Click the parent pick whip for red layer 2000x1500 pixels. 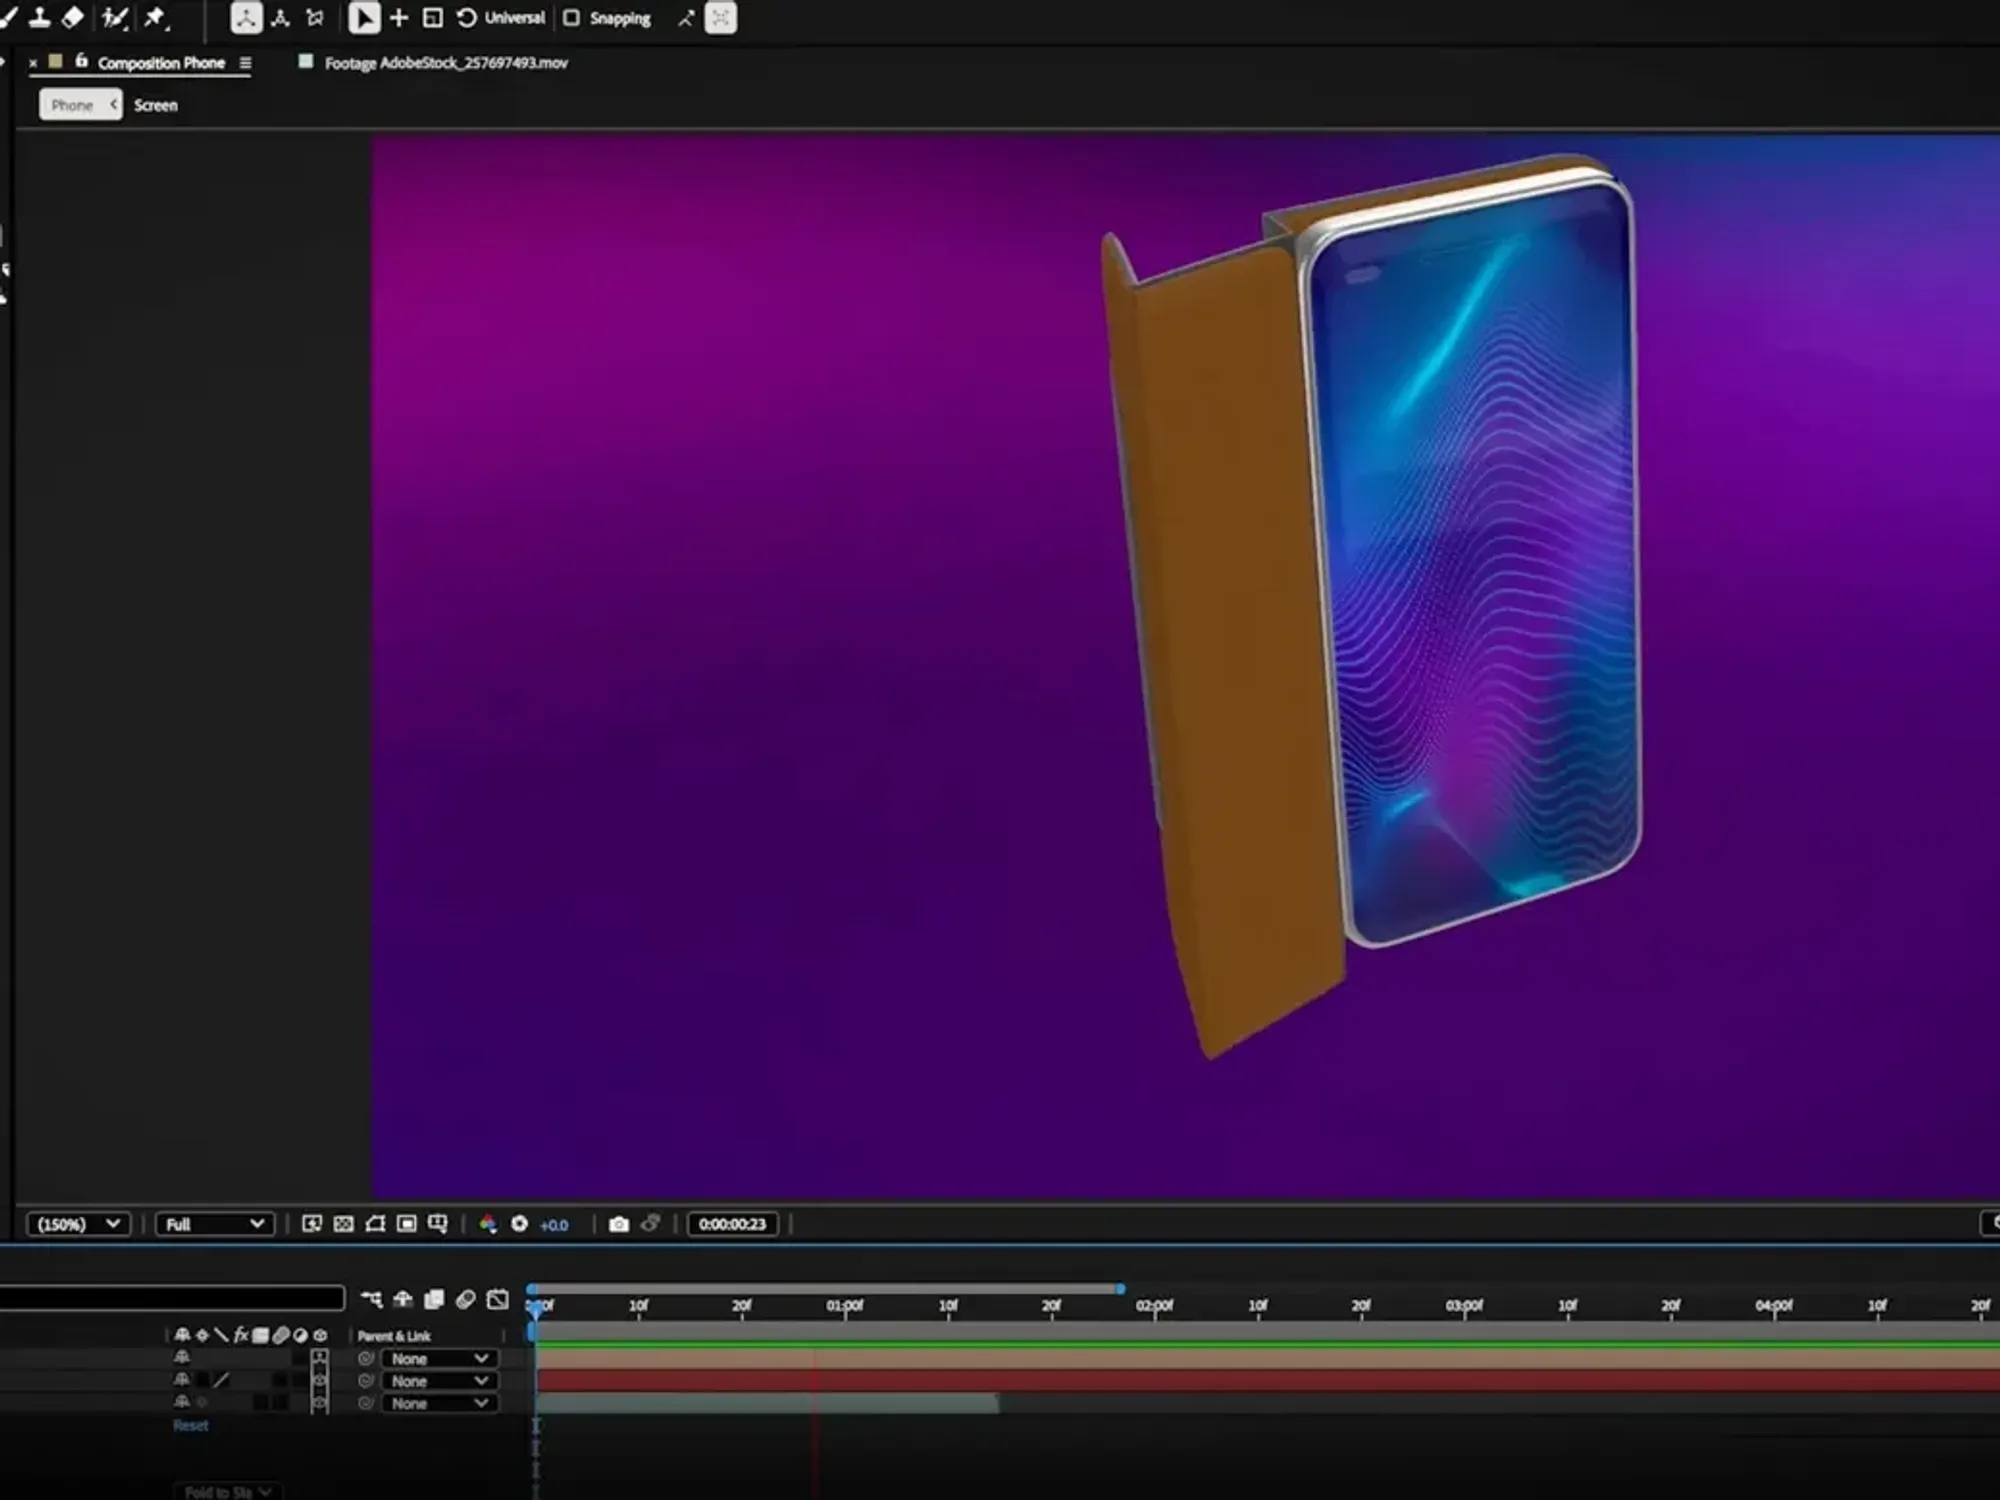click(366, 1380)
